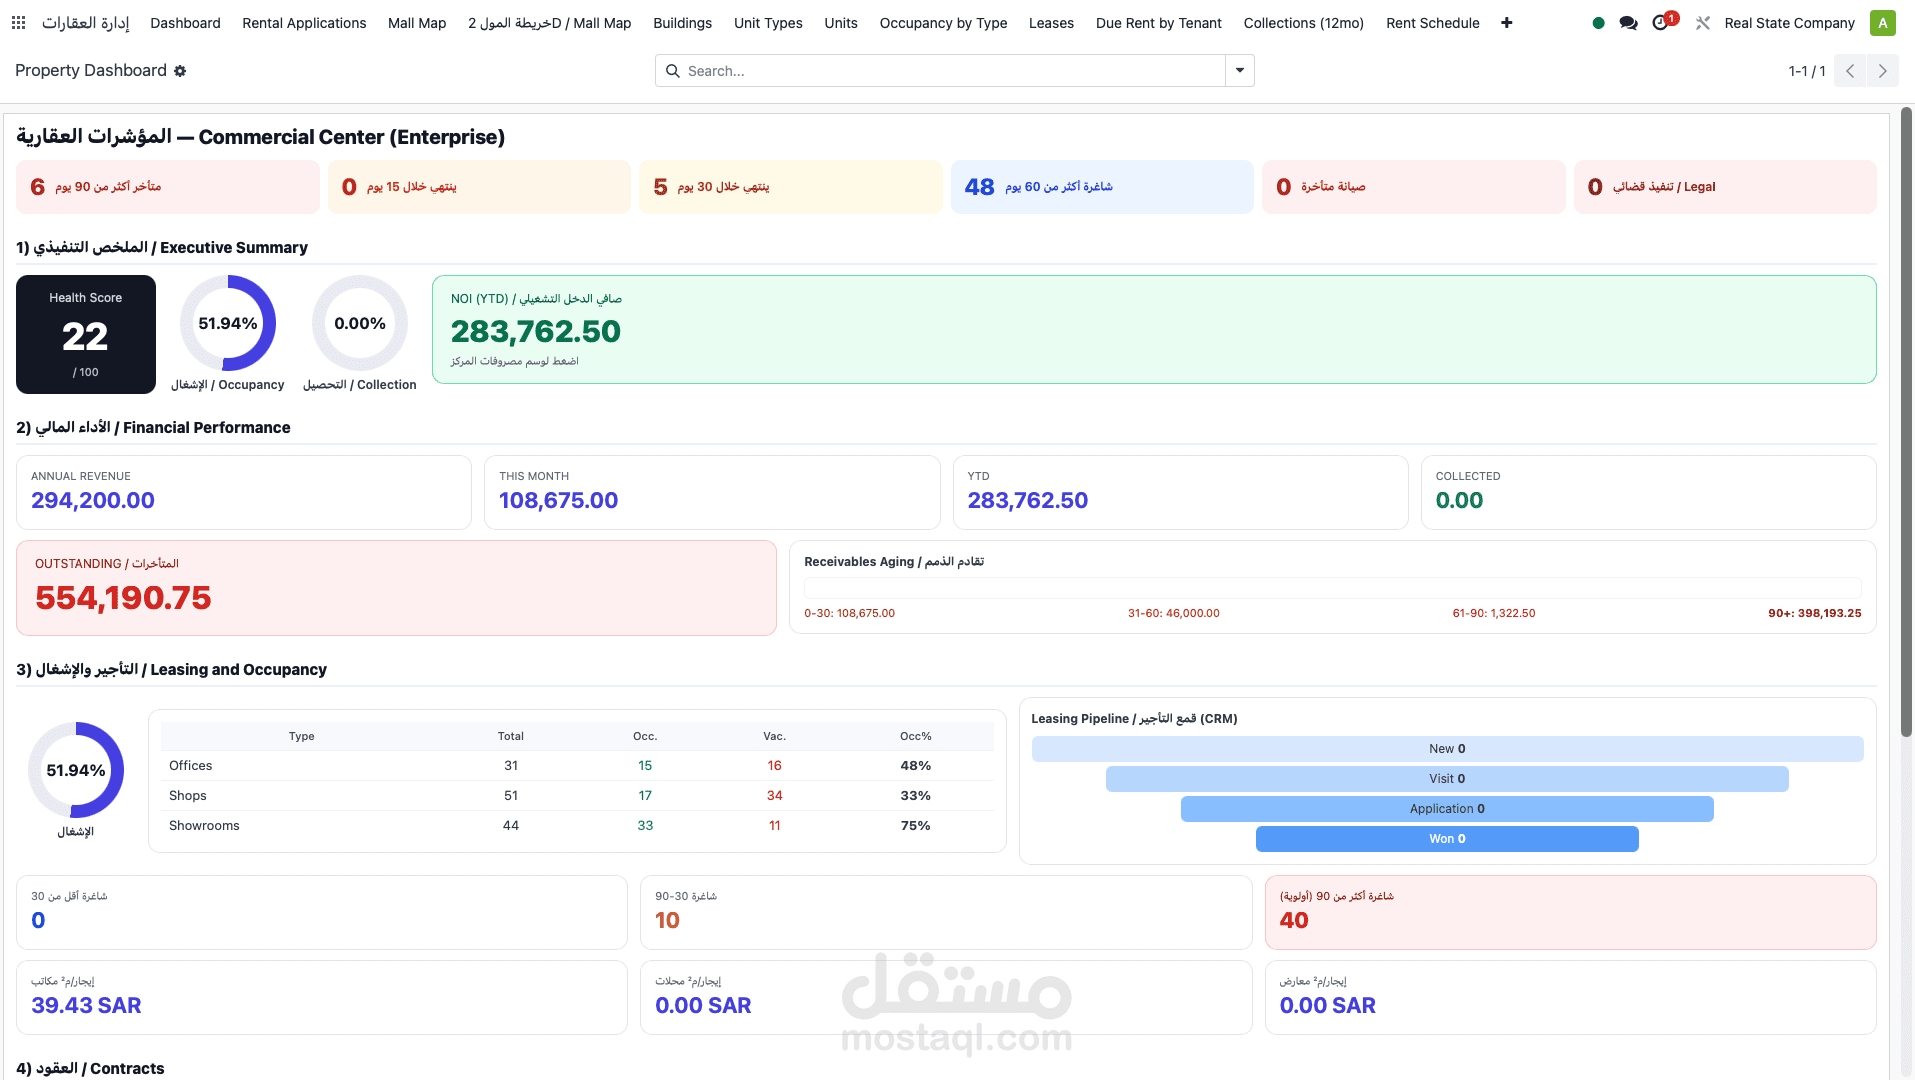Open the Dashboard menu
The width and height of the screenshot is (1915, 1080).
185,22
